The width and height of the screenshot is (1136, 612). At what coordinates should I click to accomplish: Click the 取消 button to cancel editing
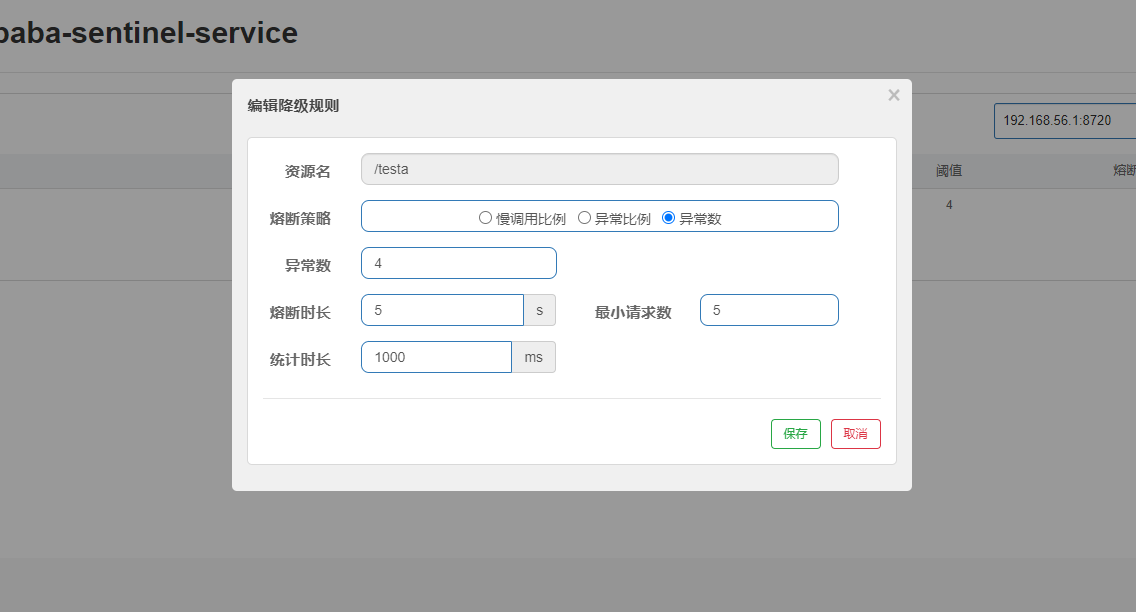click(855, 433)
